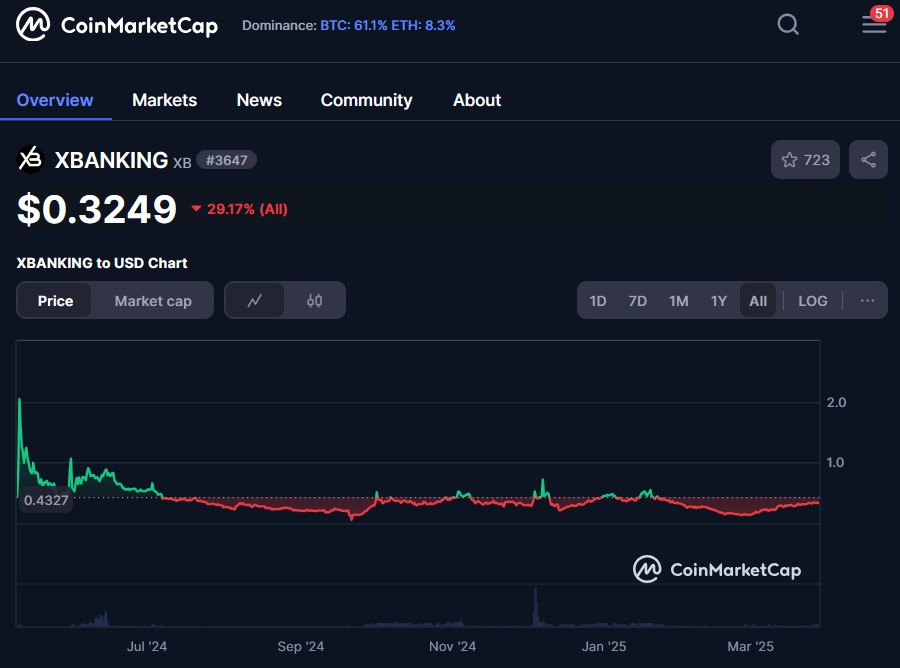The image size is (900, 668).
Task: Click the 1.0 y-axis label
Action: point(835,462)
